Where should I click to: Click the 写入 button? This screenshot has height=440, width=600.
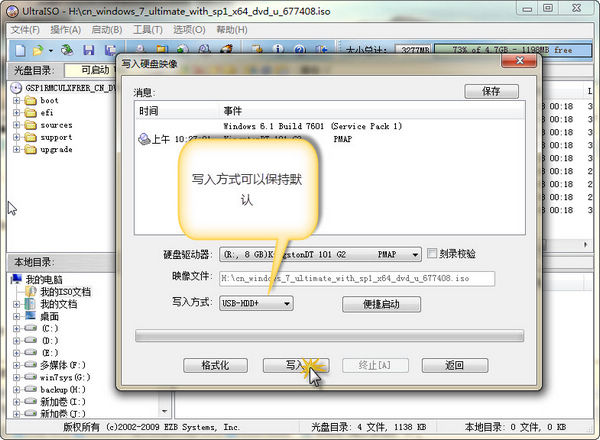click(x=296, y=365)
